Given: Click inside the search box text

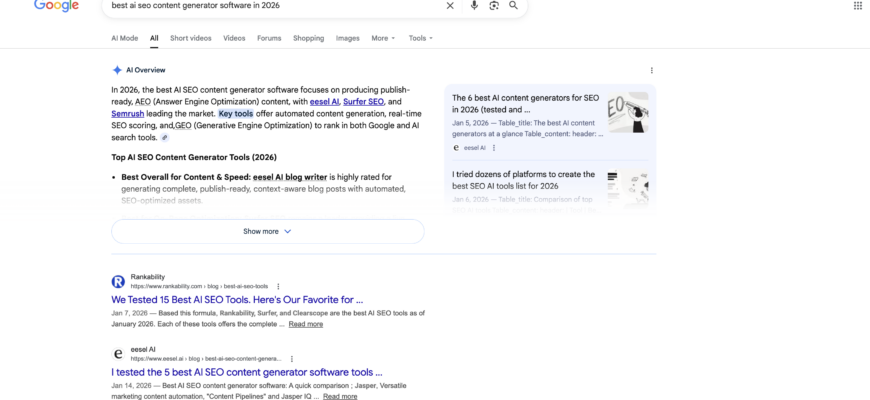Looking at the screenshot, I should (x=196, y=6).
